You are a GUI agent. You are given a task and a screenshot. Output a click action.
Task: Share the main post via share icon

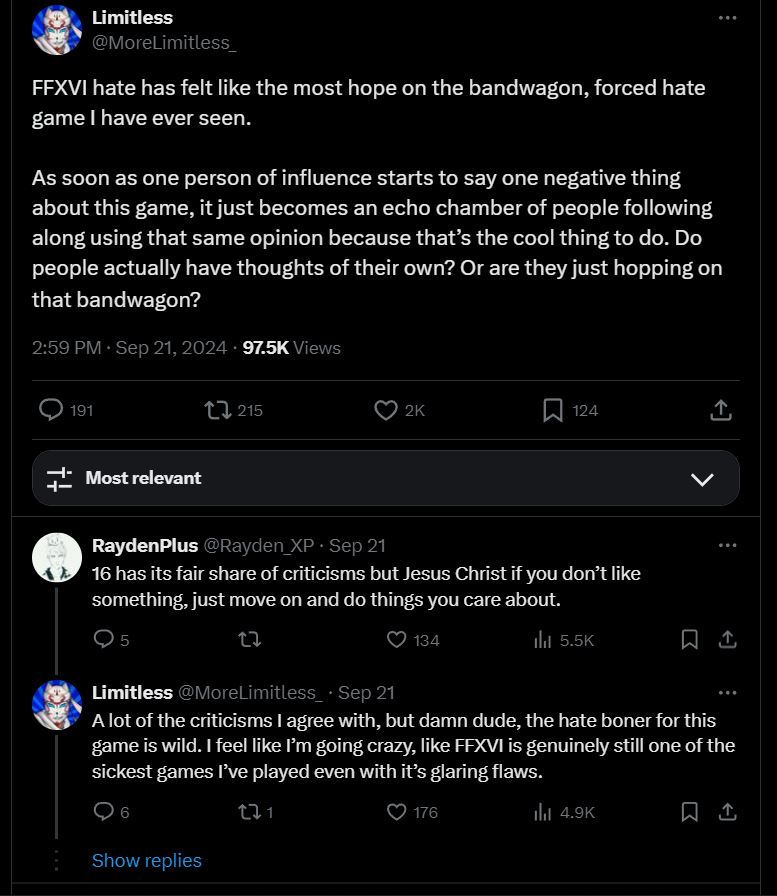[x=721, y=410]
